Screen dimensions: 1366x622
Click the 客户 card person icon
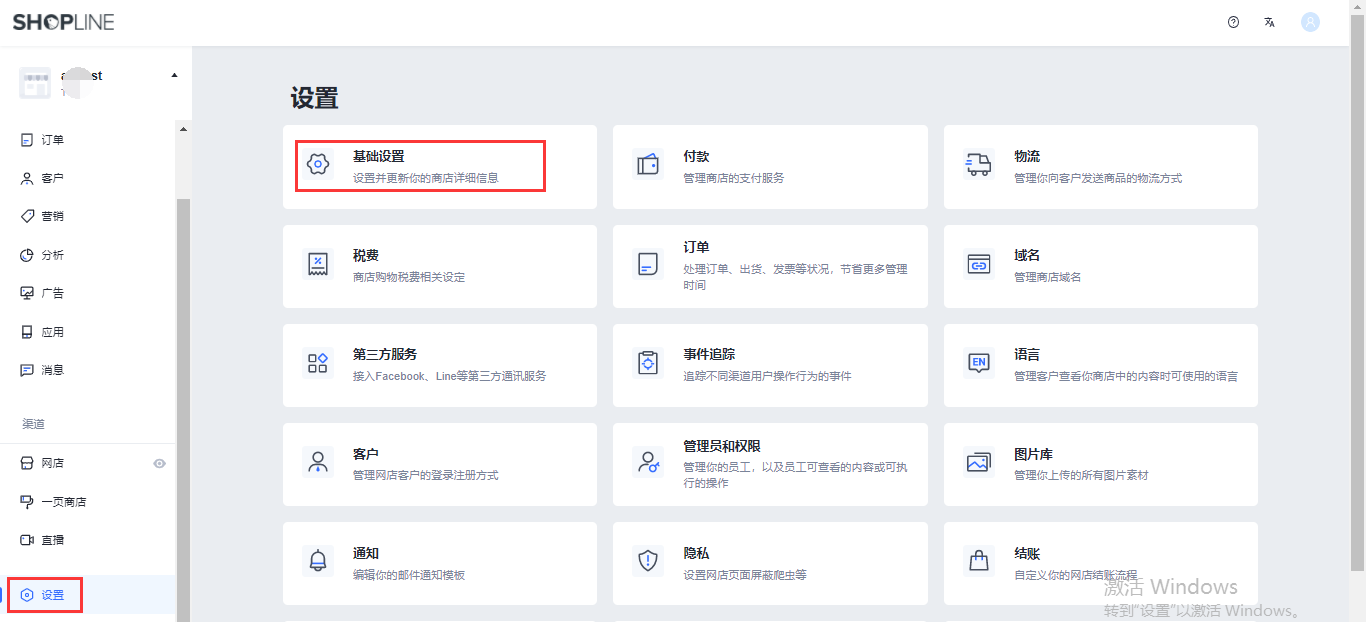click(x=318, y=462)
